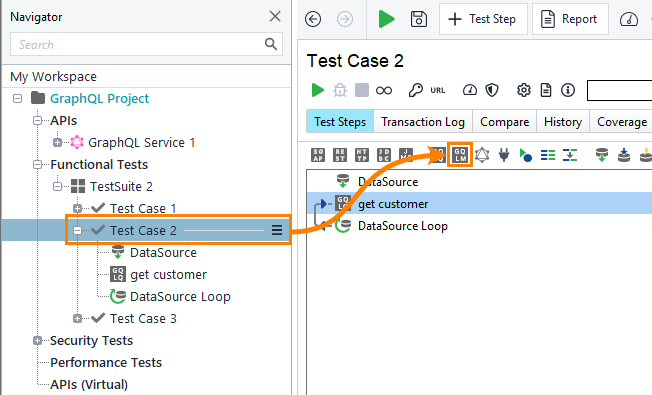This screenshot has width=652, height=395.
Task: Click the URL endpoint icon
Action: (437, 90)
